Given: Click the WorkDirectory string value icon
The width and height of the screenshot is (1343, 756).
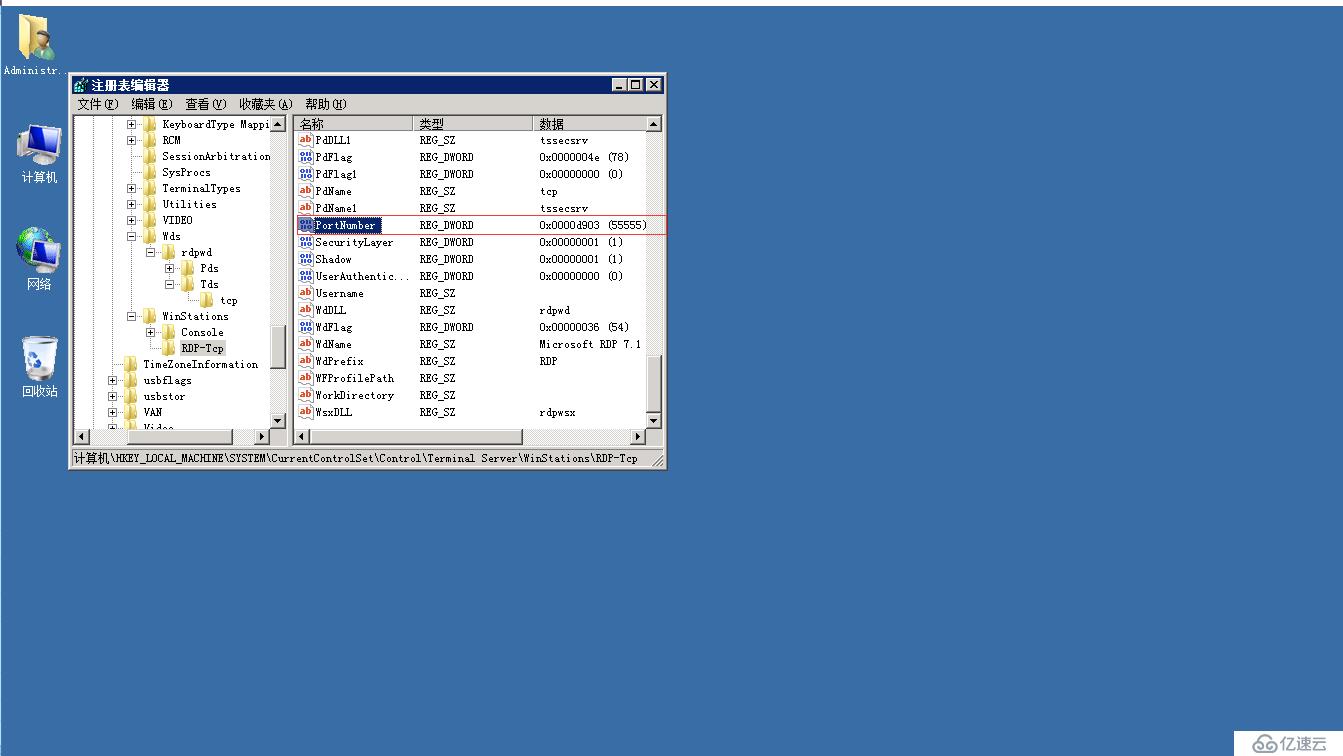Looking at the screenshot, I should (306, 395).
